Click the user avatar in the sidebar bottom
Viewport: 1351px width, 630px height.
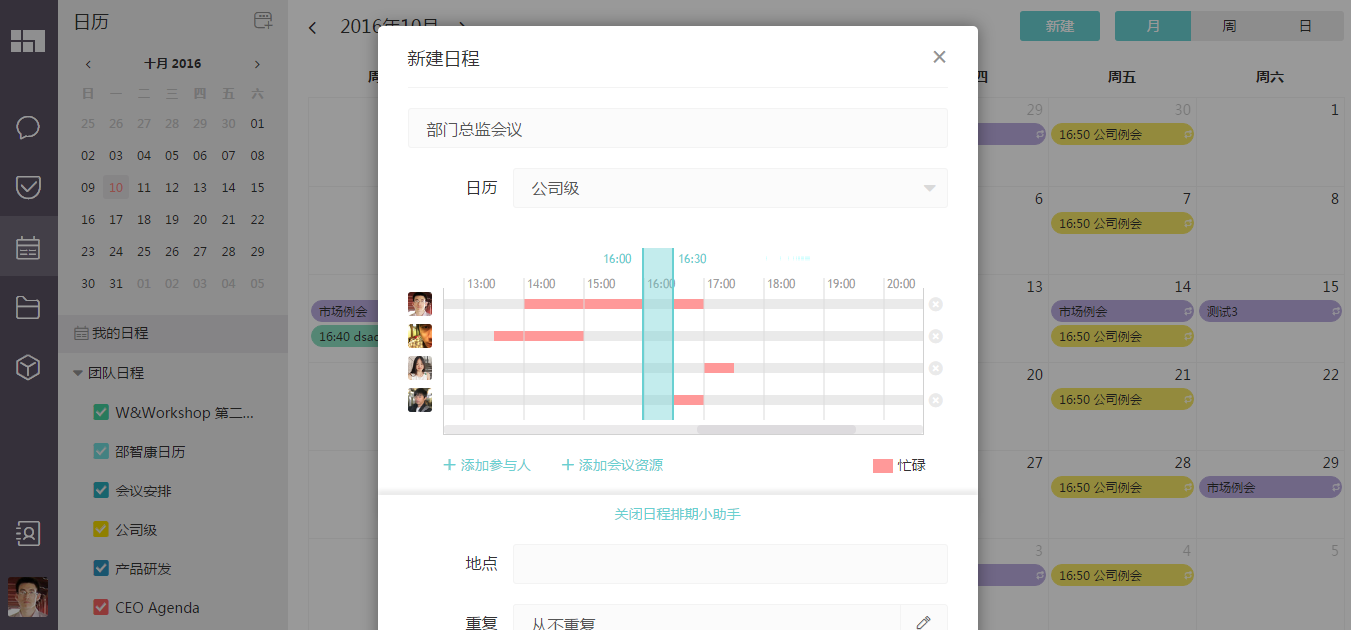click(x=28, y=597)
